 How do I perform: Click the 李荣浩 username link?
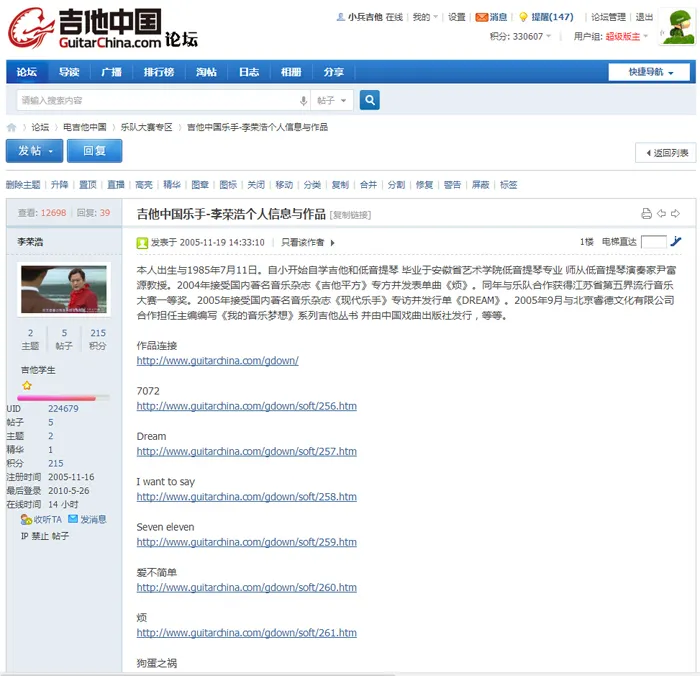click(x=30, y=242)
